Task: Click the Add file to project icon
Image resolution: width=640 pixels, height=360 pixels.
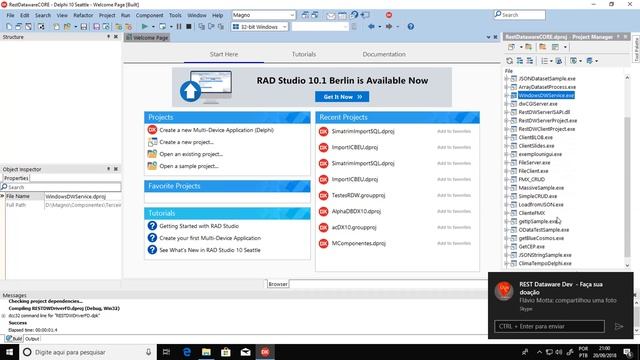Action: (118, 27)
